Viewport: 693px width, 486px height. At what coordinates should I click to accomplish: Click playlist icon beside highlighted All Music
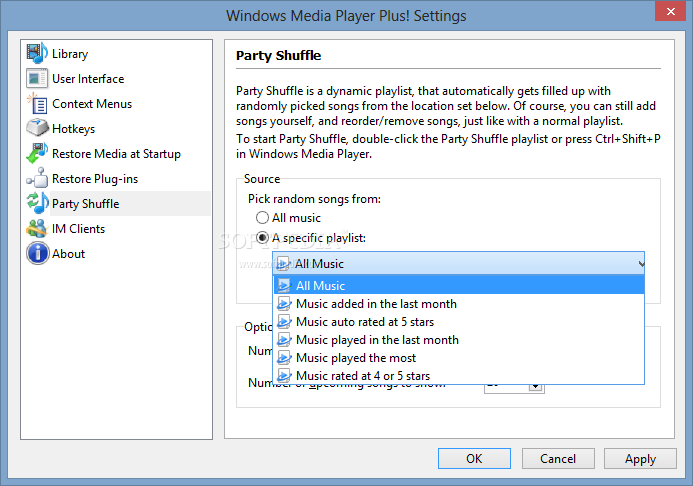coord(284,285)
